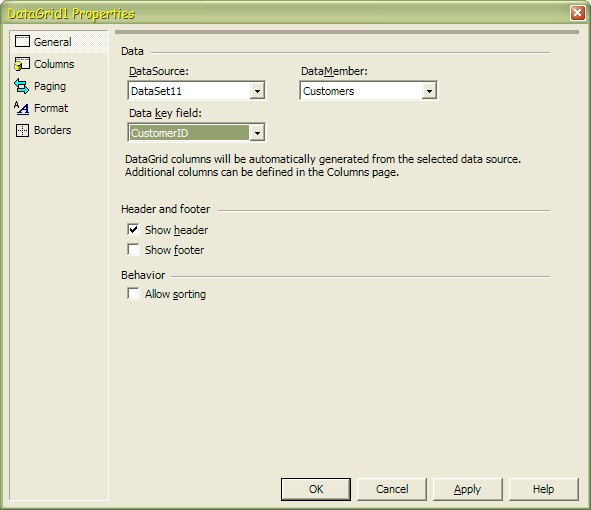
Task: Click the DataSet11 combo box field
Action: [196, 90]
